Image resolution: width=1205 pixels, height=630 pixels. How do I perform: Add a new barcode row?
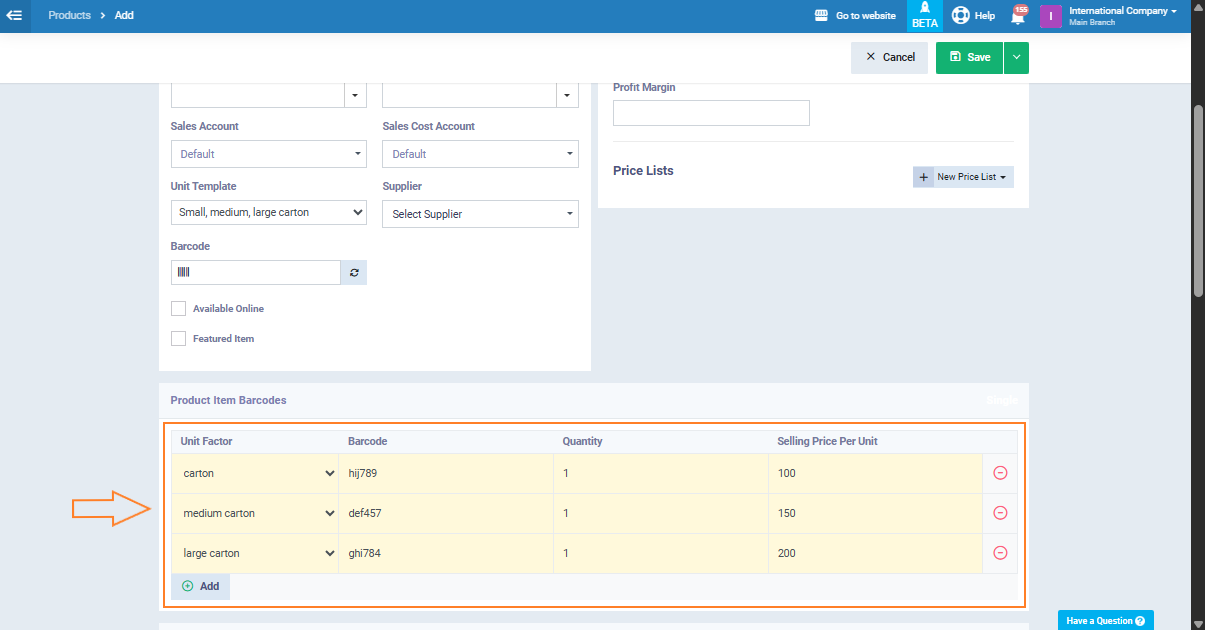click(x=200, y=586)
